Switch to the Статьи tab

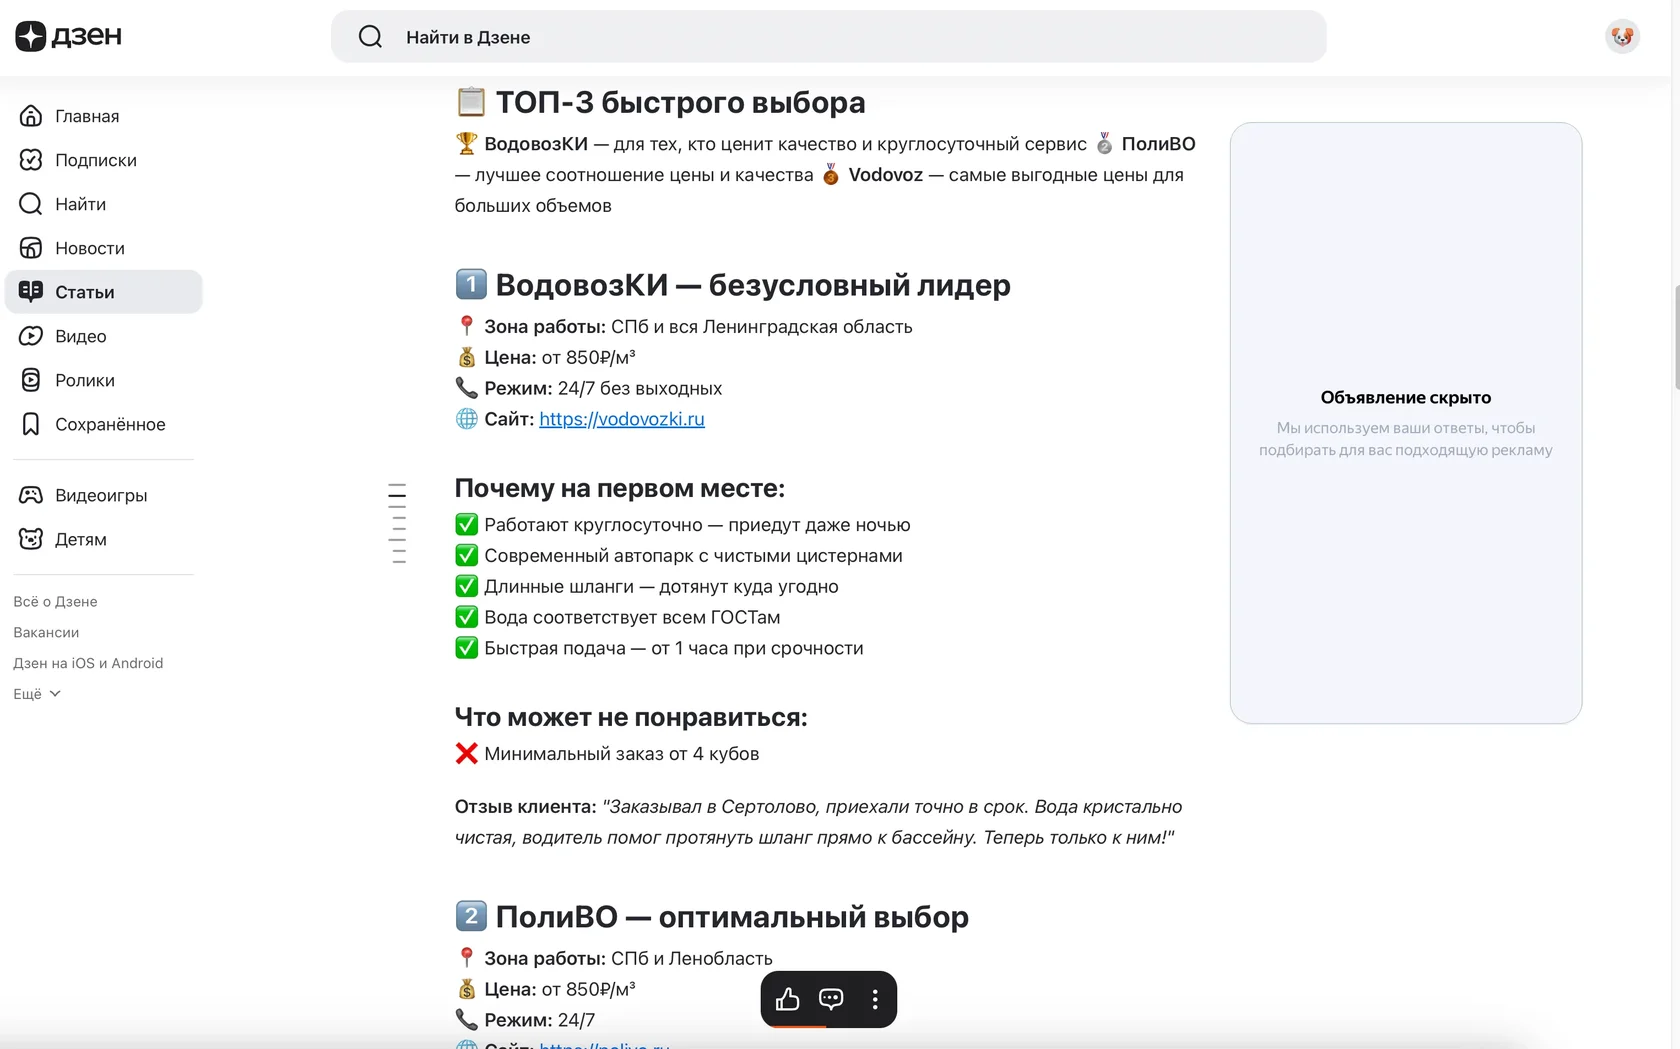(86, 291)
